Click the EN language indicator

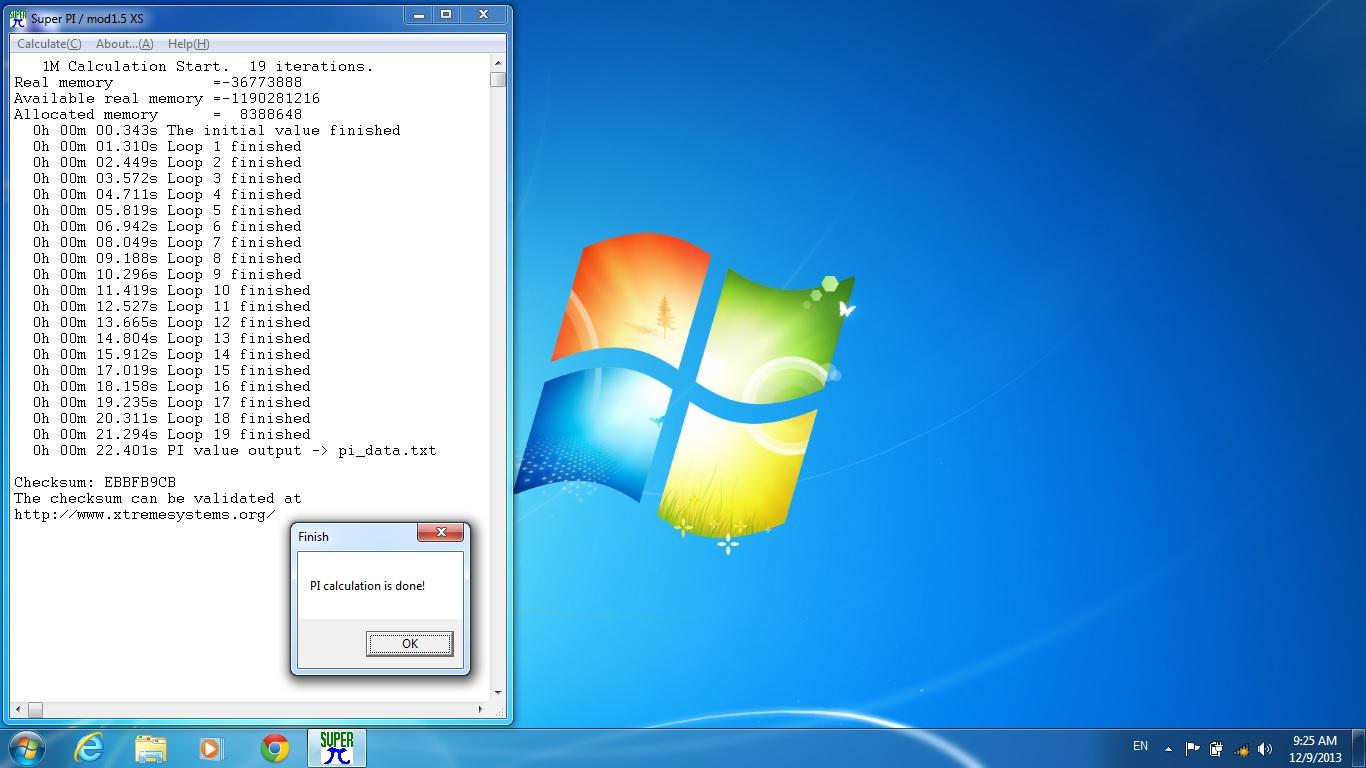[1140, 746]
